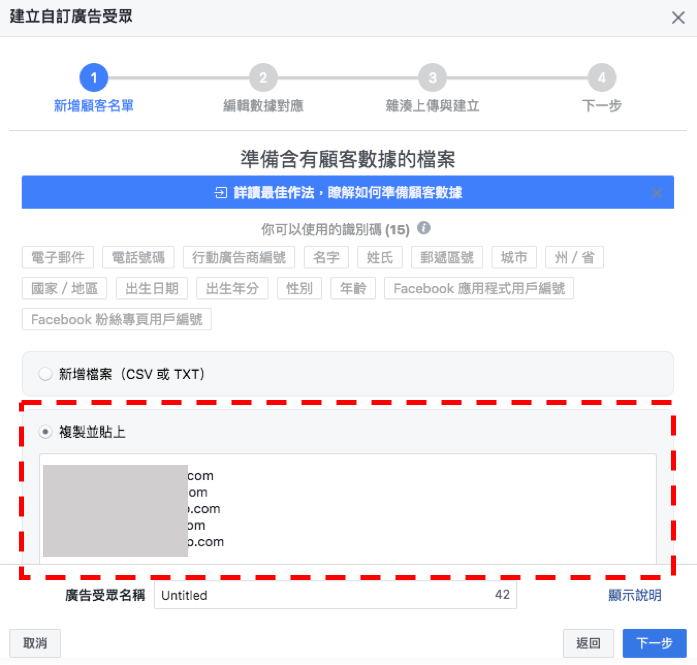This screenshot has width=697, height=665.
Task: Click step 2 circle 編輯數據對應
Action: click(262, 78)
